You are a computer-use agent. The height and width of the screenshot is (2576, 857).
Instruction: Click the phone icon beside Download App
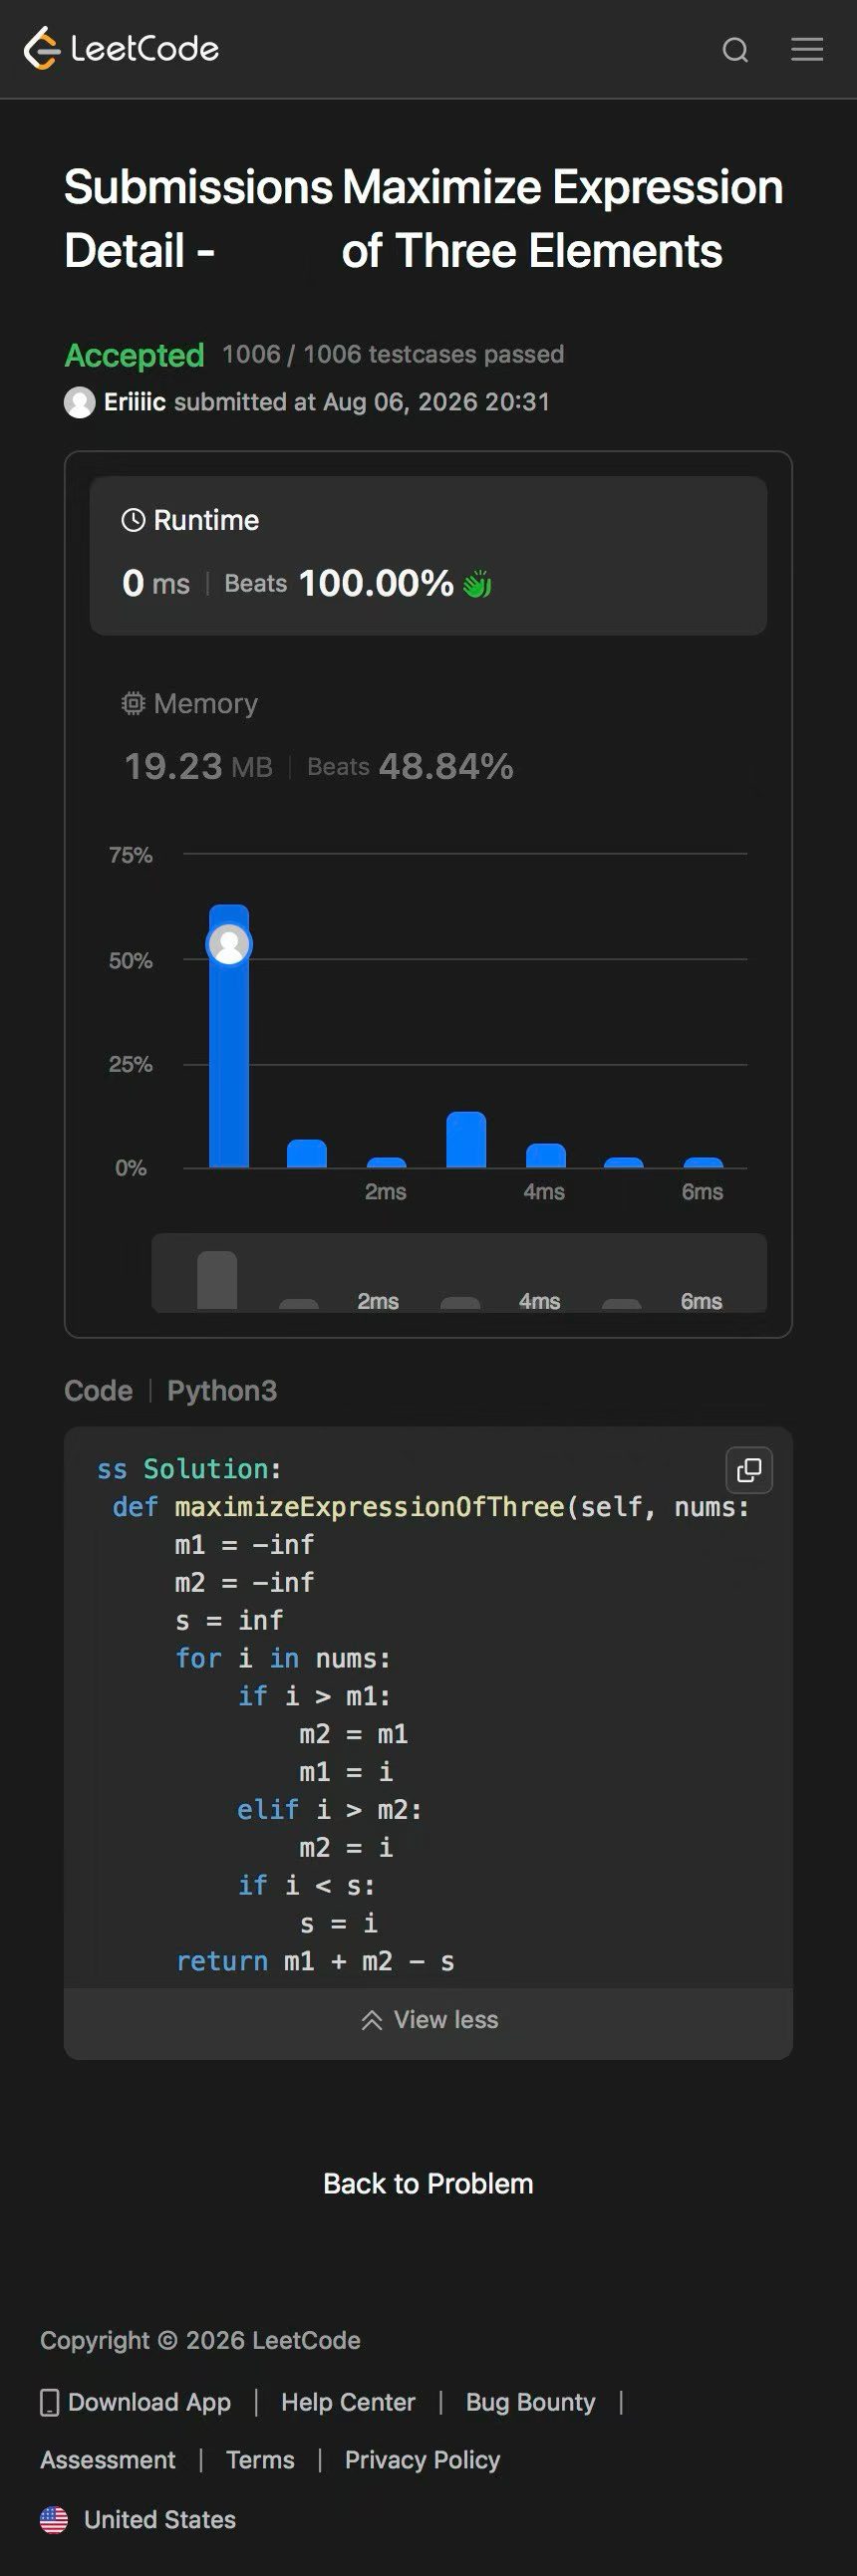[x=49, y=2402]
